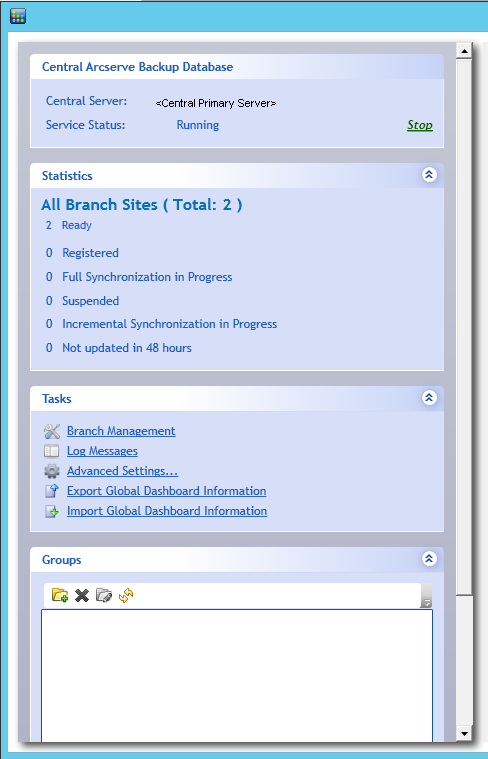The height and width of the screenshot is (759, 488).
Task: Click the Log Messages book icon
Action: [51, 451]
